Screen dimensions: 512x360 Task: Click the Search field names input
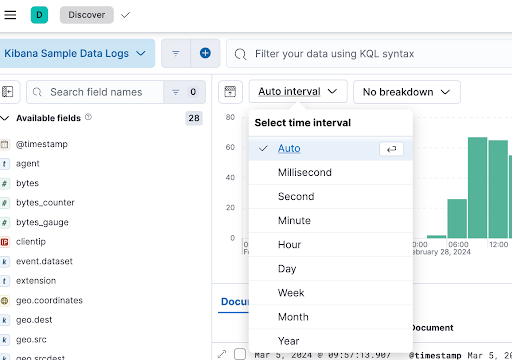point(96,92)
